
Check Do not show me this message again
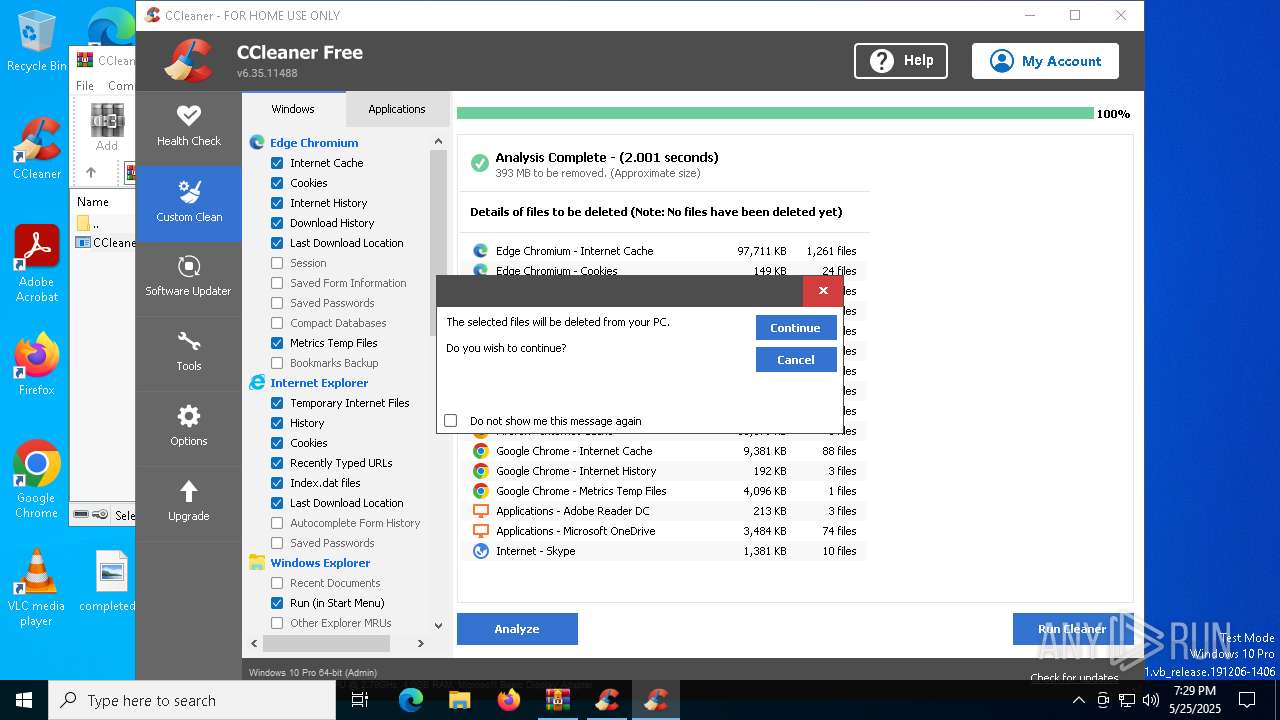pyautogui.click(x=451, y=421)
